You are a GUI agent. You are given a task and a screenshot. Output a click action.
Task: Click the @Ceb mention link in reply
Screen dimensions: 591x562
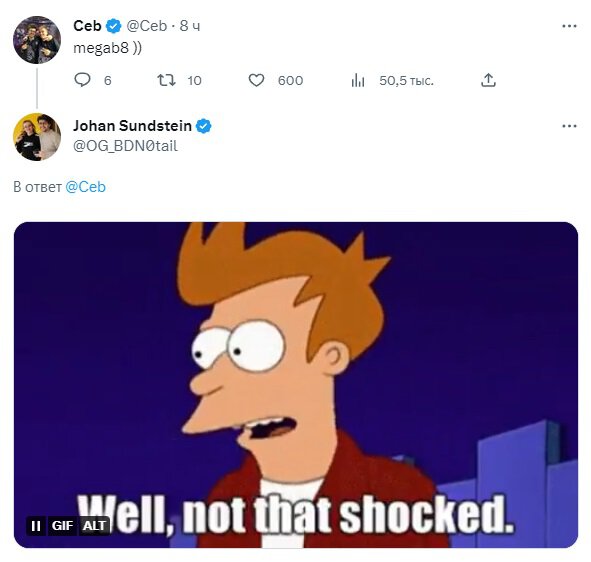coord(86,187)
